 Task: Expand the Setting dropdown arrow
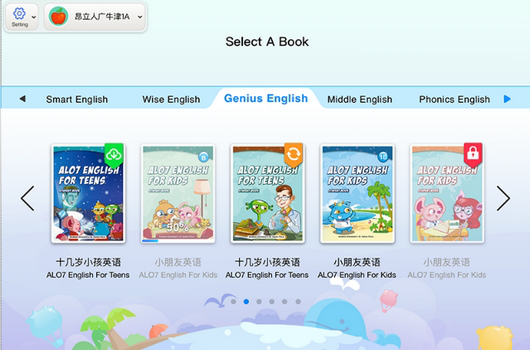(x=33, y=17)
